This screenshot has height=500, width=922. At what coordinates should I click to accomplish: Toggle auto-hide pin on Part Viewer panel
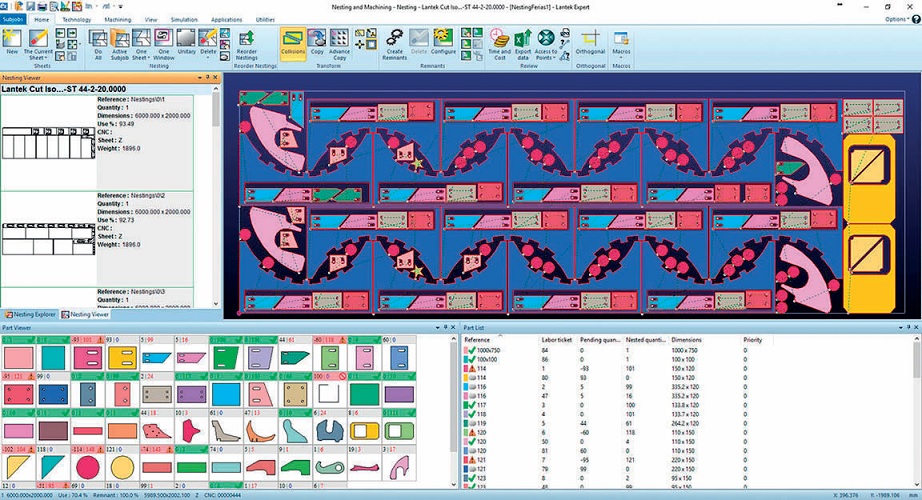[445, 328]
